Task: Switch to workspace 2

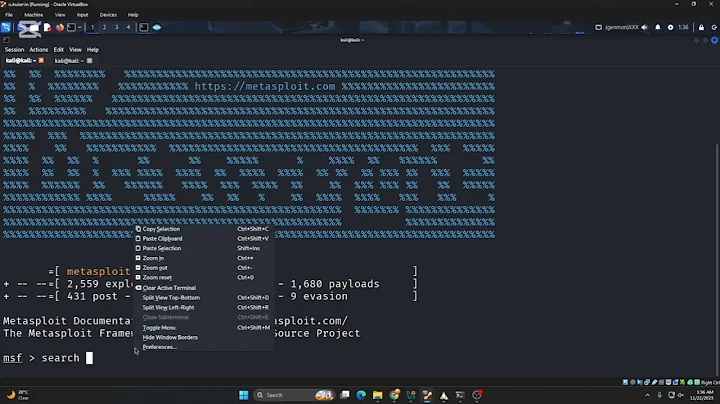Action: coord(104,28)
